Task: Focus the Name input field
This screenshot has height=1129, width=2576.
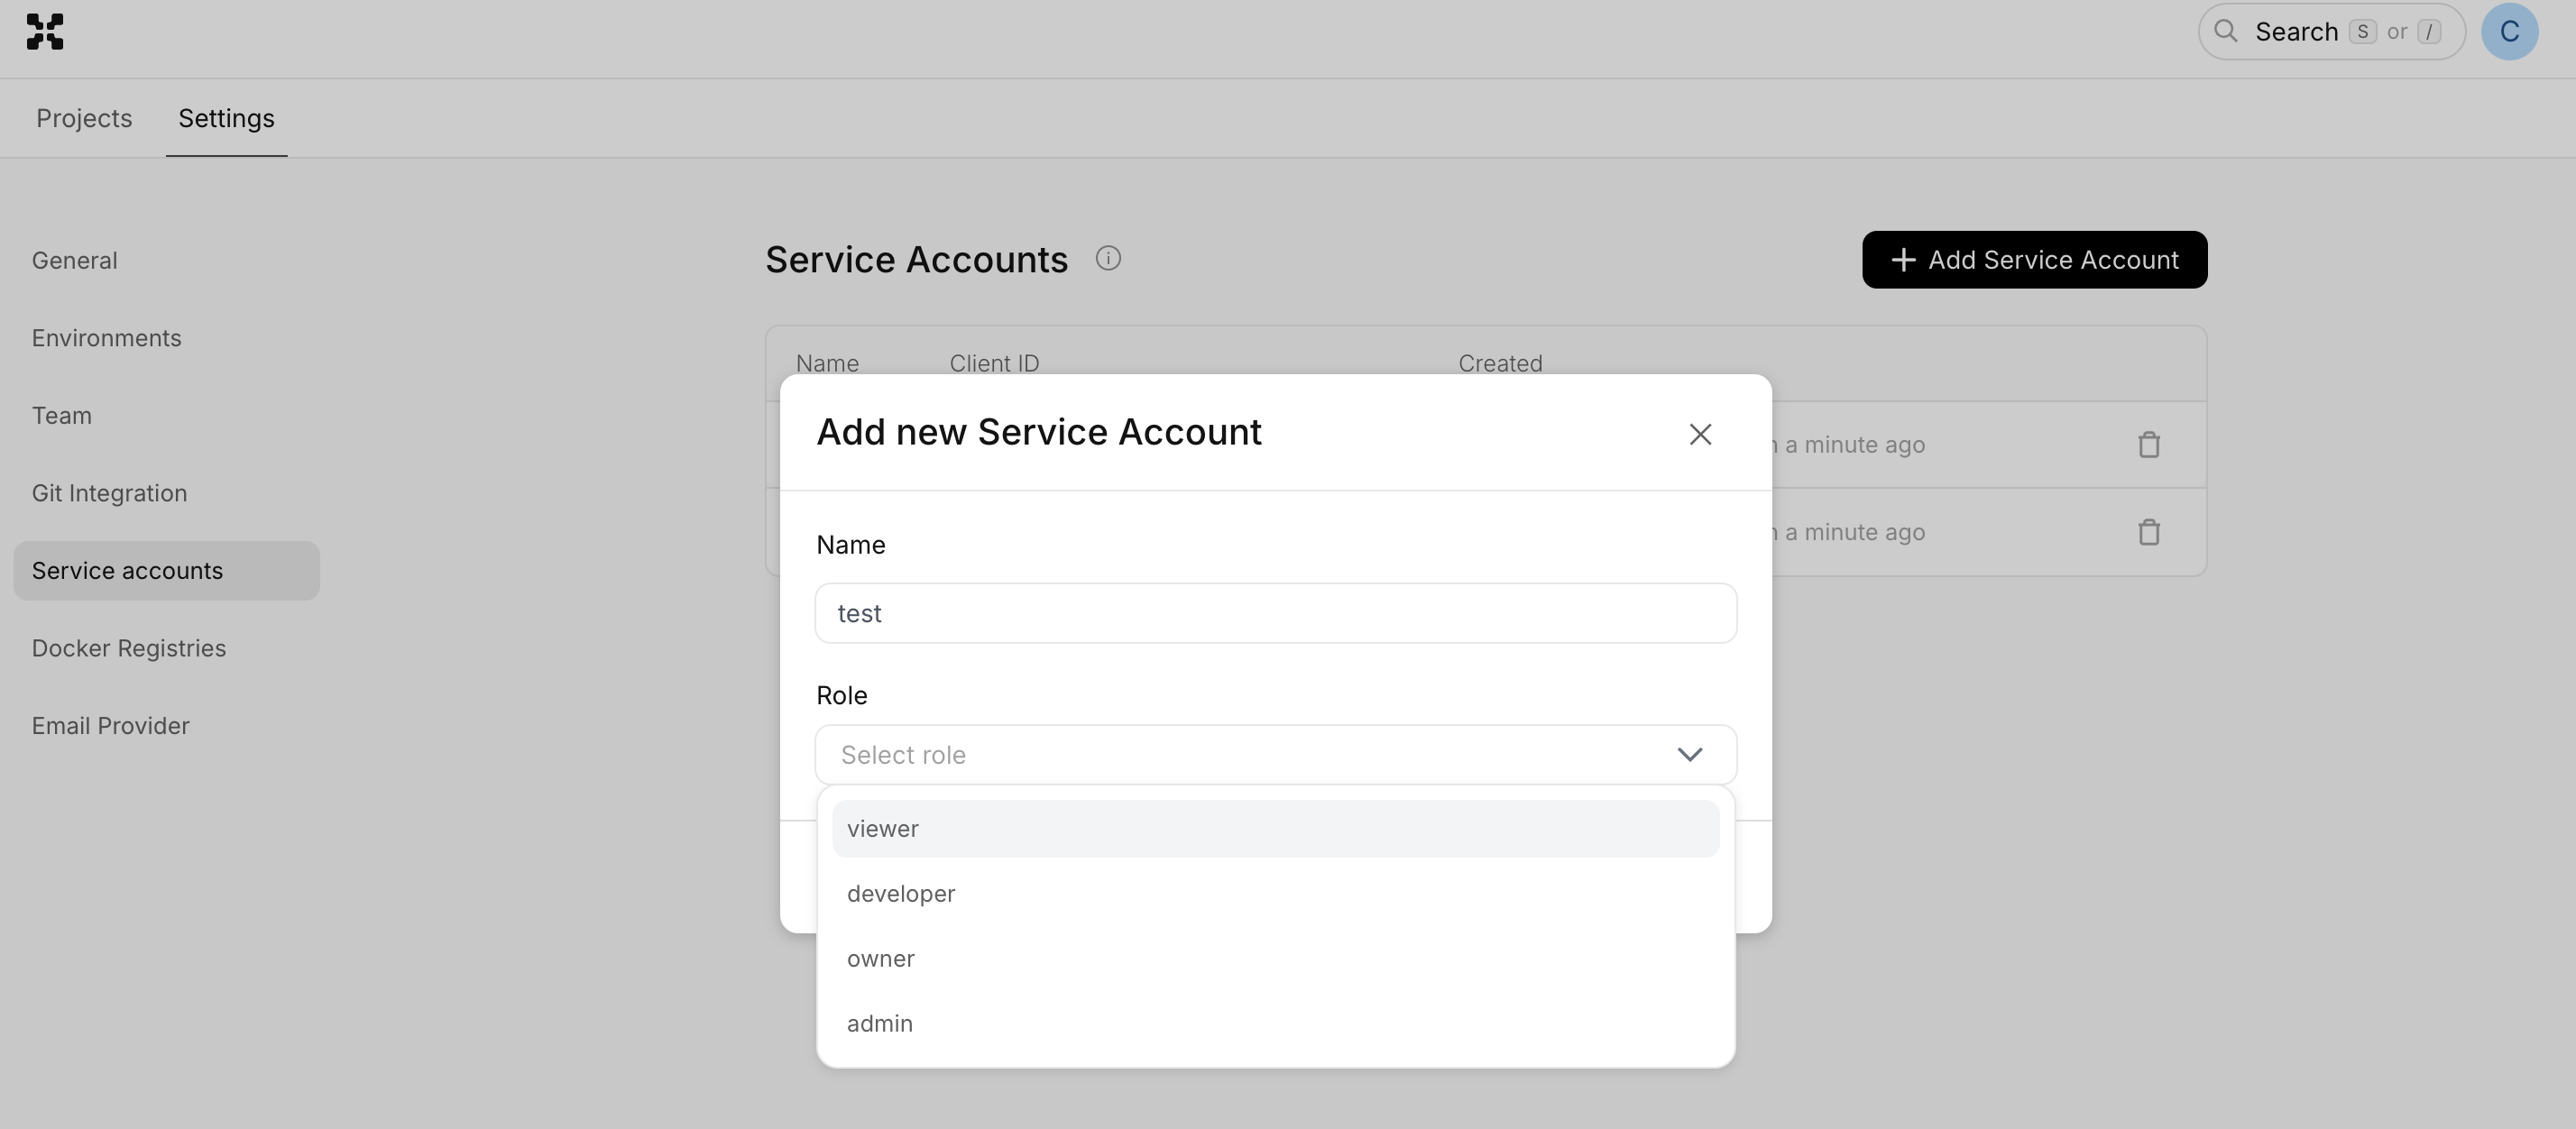Action: point(1275,613)
